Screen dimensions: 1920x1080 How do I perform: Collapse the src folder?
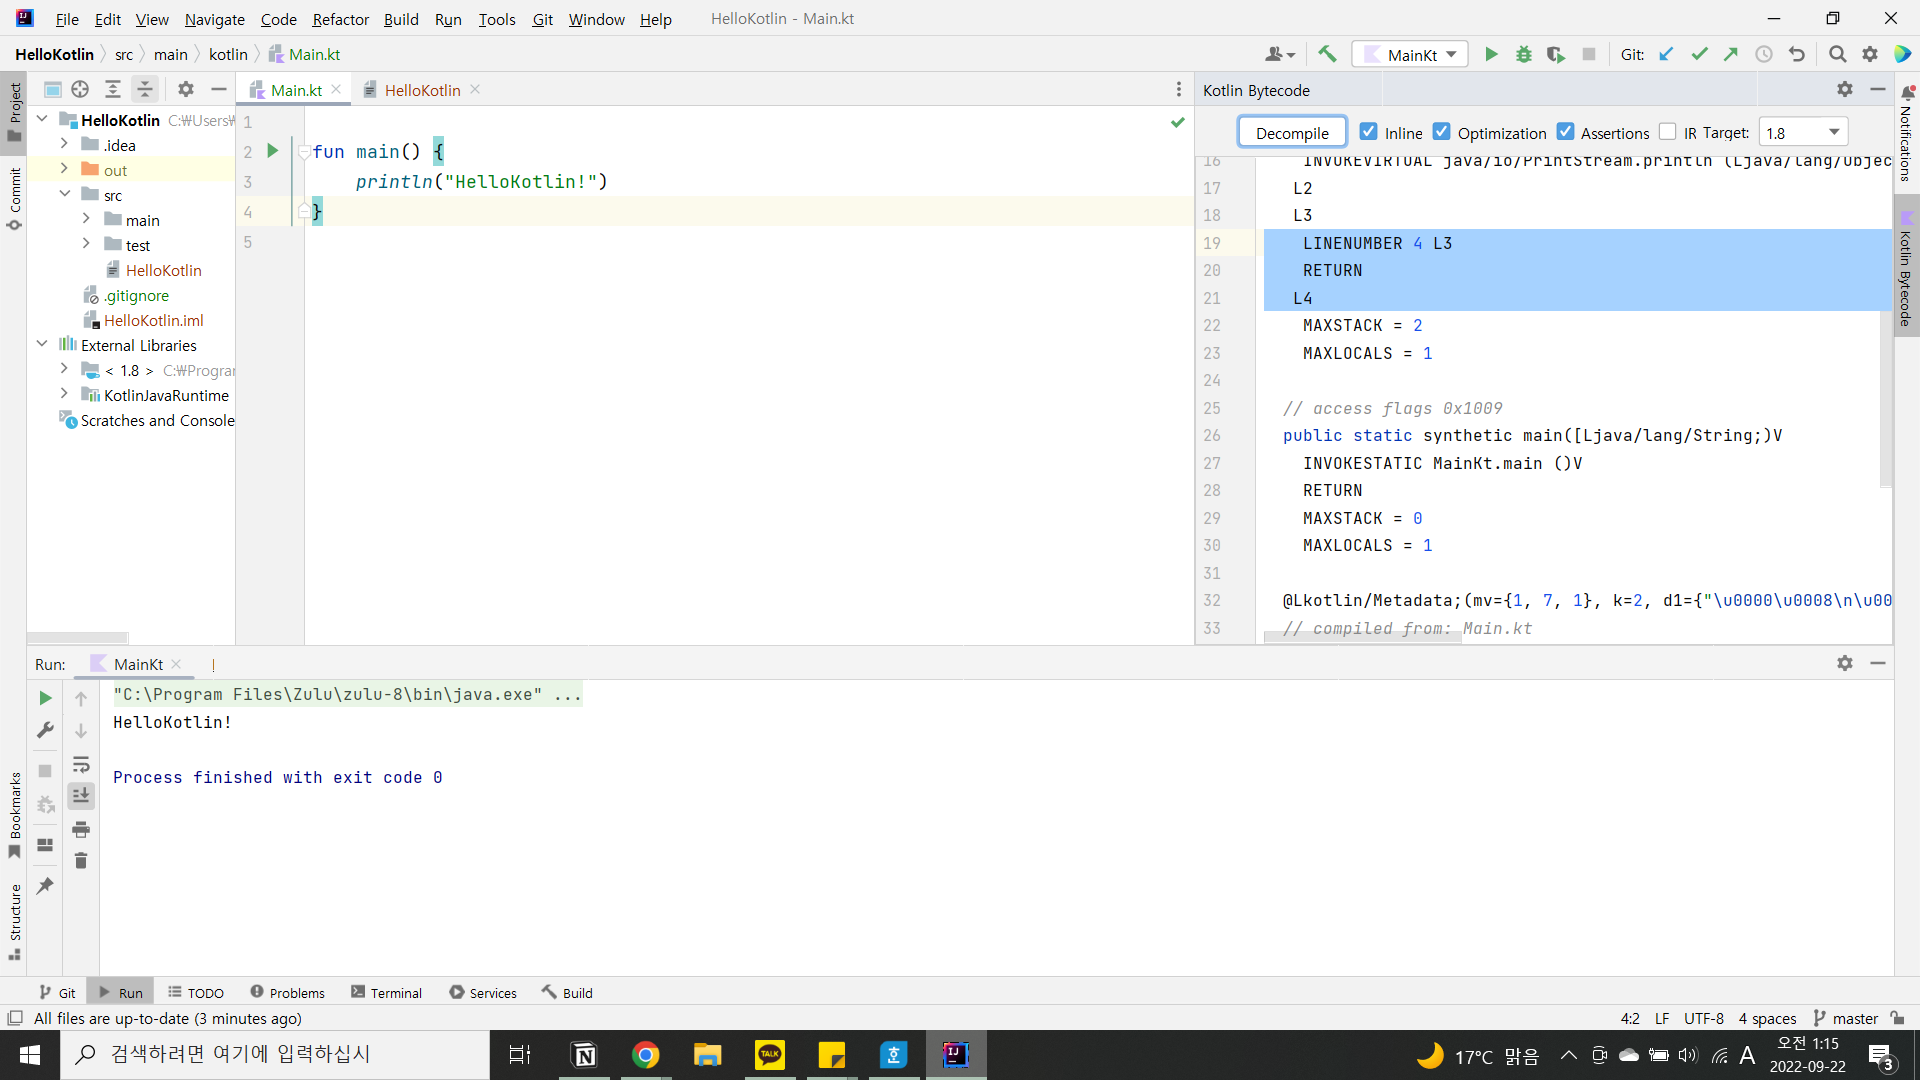point(64,194)
